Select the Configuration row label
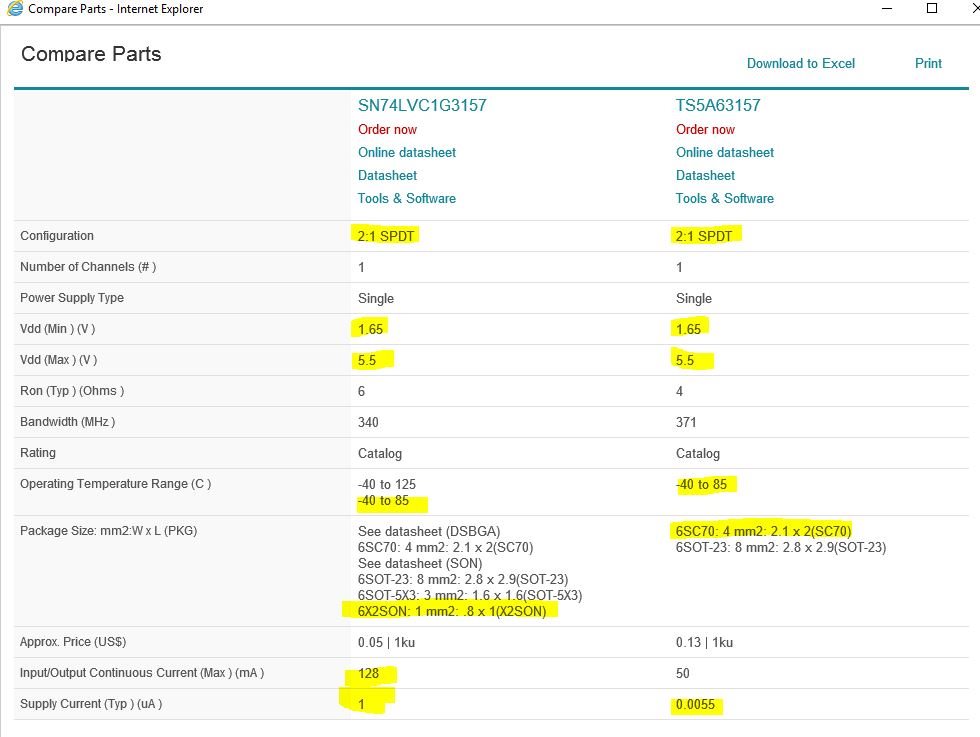Image resolution: width=980 pixels, height=737 pixels. click(57, 236)
